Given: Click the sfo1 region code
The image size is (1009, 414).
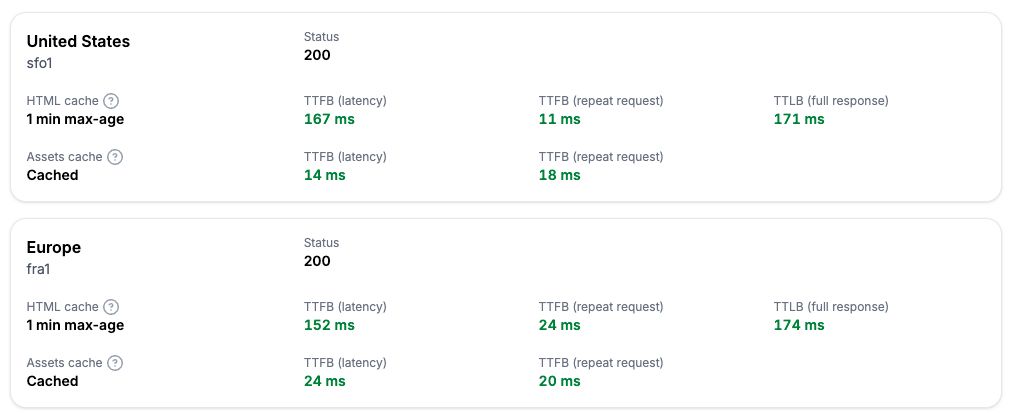Looking at the screenshot, I should [x=39, y=63].
